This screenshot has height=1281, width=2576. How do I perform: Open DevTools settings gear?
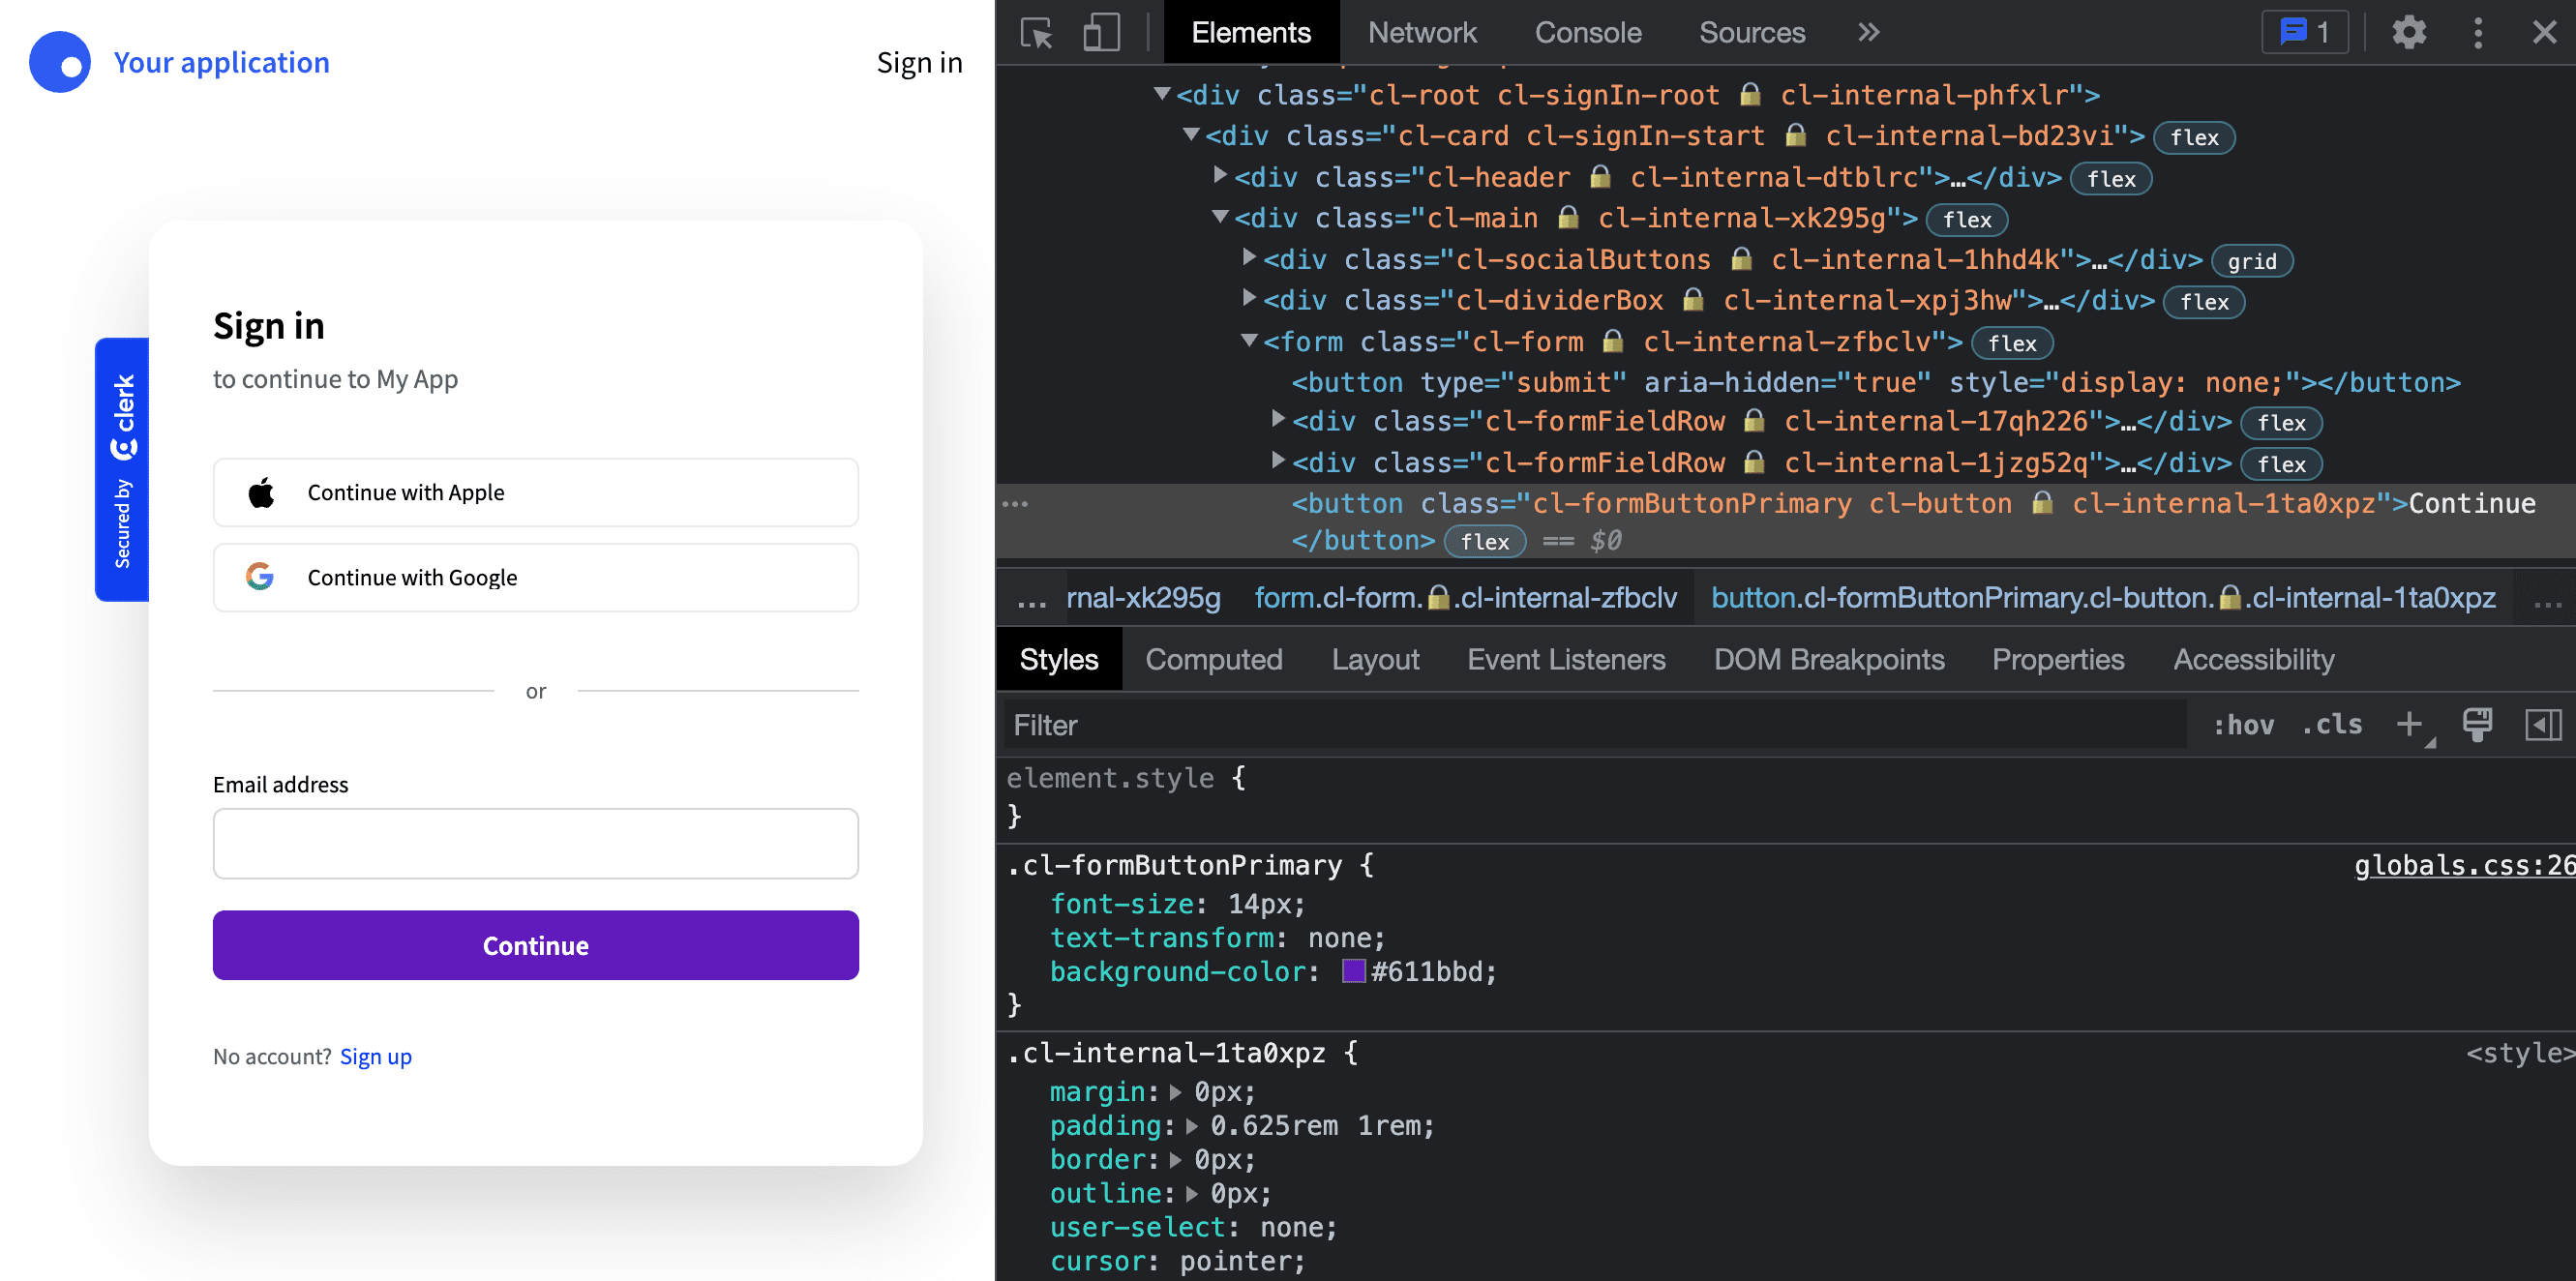coord(2410,32)
